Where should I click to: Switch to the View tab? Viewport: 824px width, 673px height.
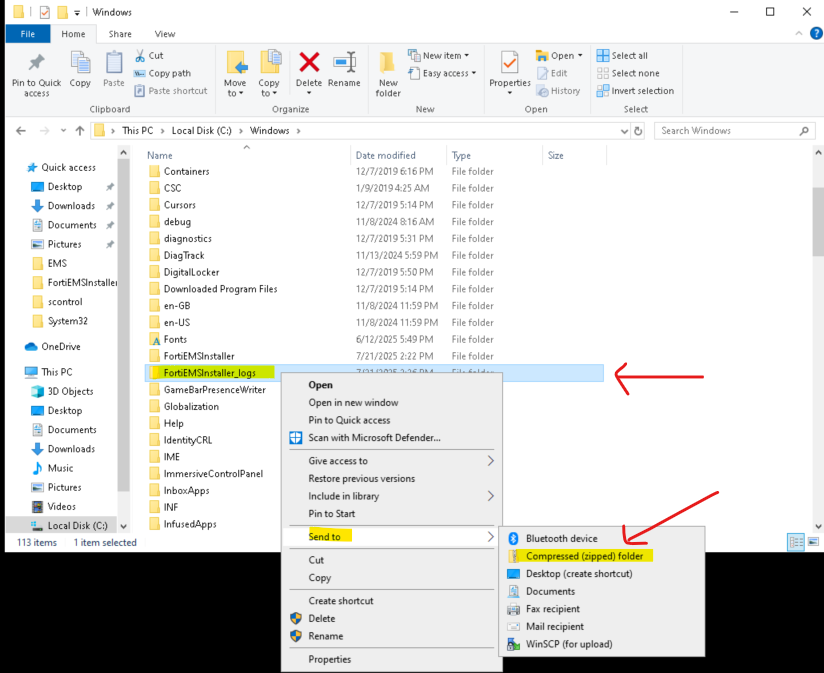(x=164, y=34)
